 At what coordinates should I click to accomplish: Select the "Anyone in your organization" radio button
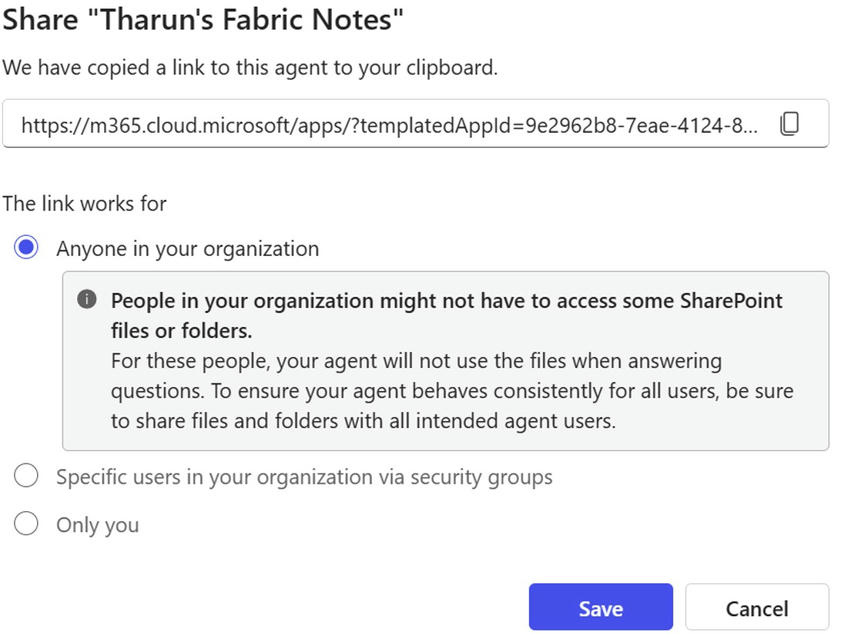[27, 248]
